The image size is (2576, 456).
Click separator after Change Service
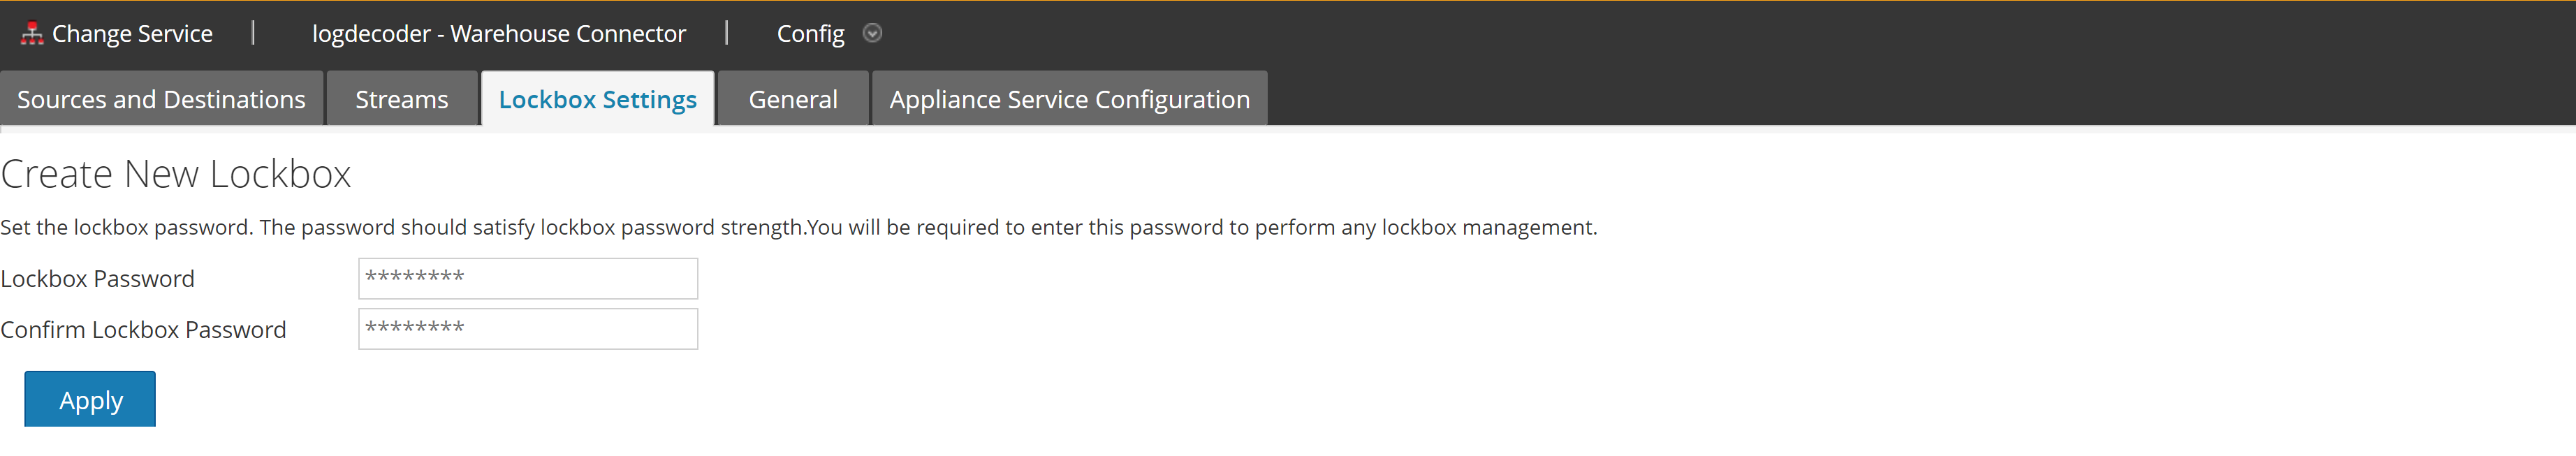253,33
